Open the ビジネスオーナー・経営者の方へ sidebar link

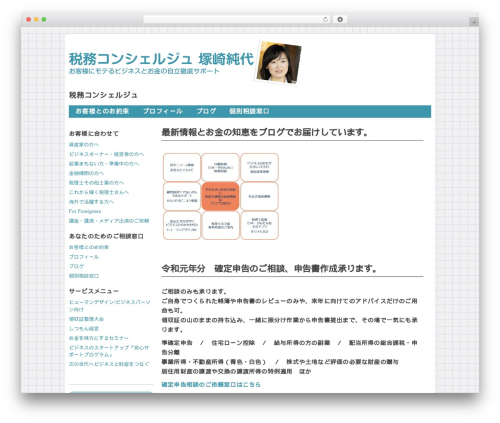[x=106, y=154]
